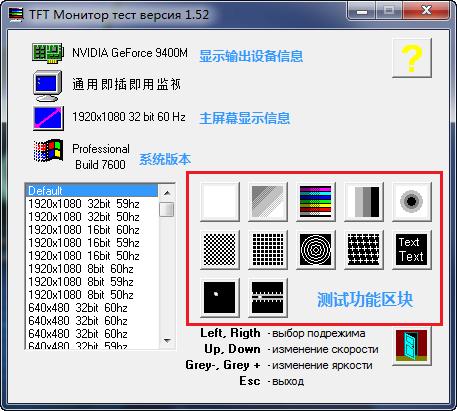Start the white concentric rings test
This screenshot has width=457, height=411.
(316, 250)
